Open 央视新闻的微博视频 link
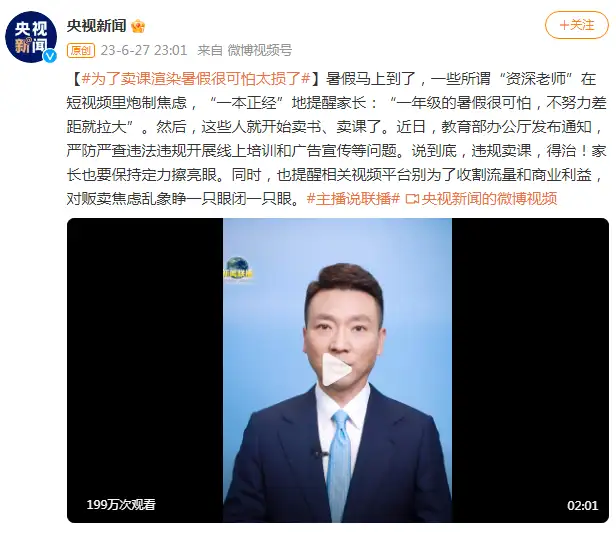The height and width of the screenshot is (534, 616). (490, 199)
